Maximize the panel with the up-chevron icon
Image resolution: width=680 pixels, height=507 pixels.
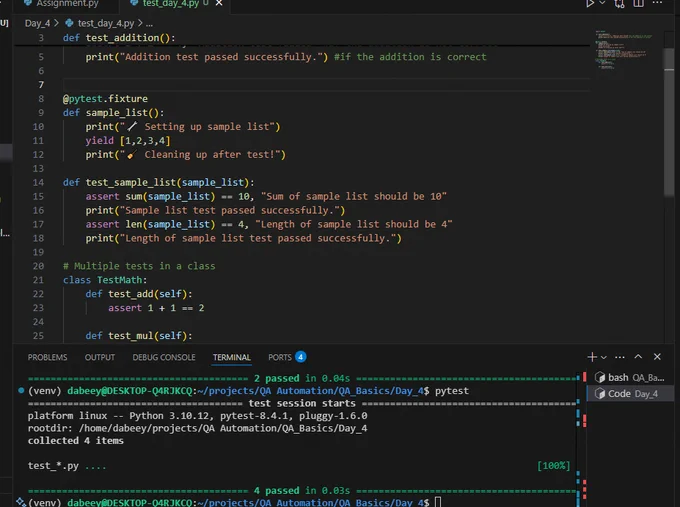click(638, 357)
